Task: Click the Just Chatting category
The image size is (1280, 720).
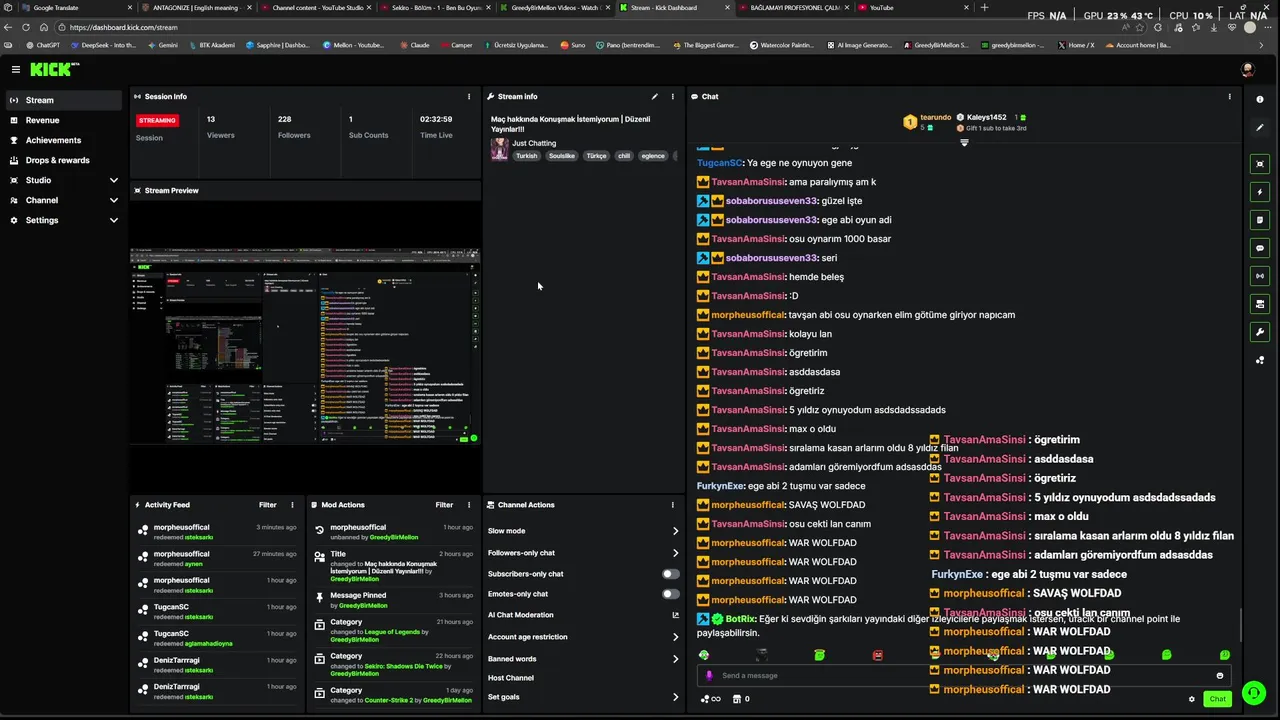Action: [534, 143]
